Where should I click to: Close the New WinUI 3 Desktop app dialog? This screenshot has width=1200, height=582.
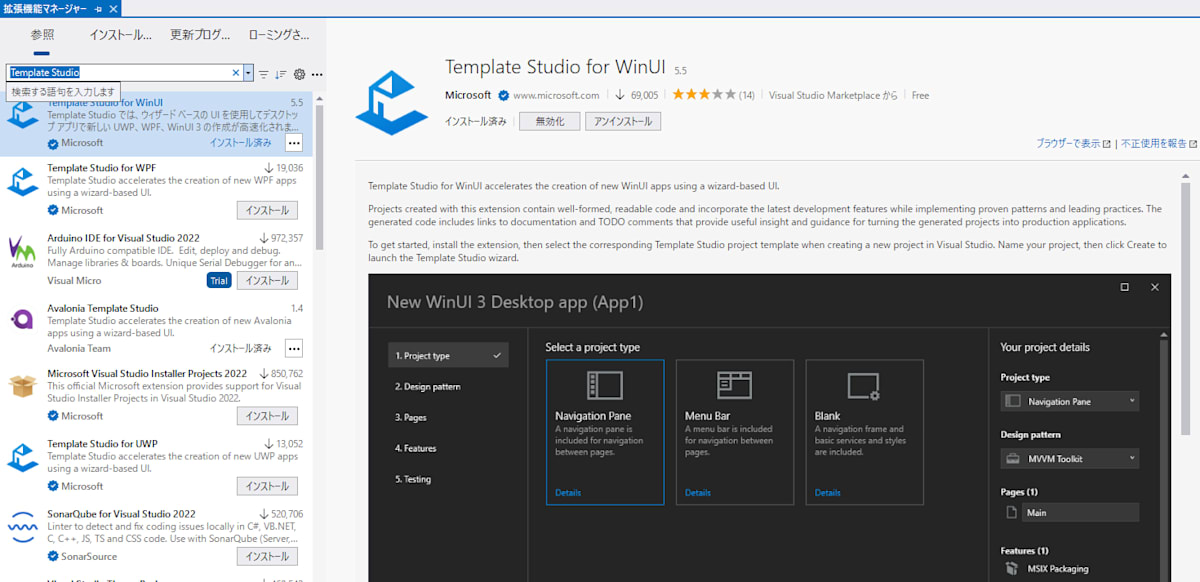pos(1155,287)
